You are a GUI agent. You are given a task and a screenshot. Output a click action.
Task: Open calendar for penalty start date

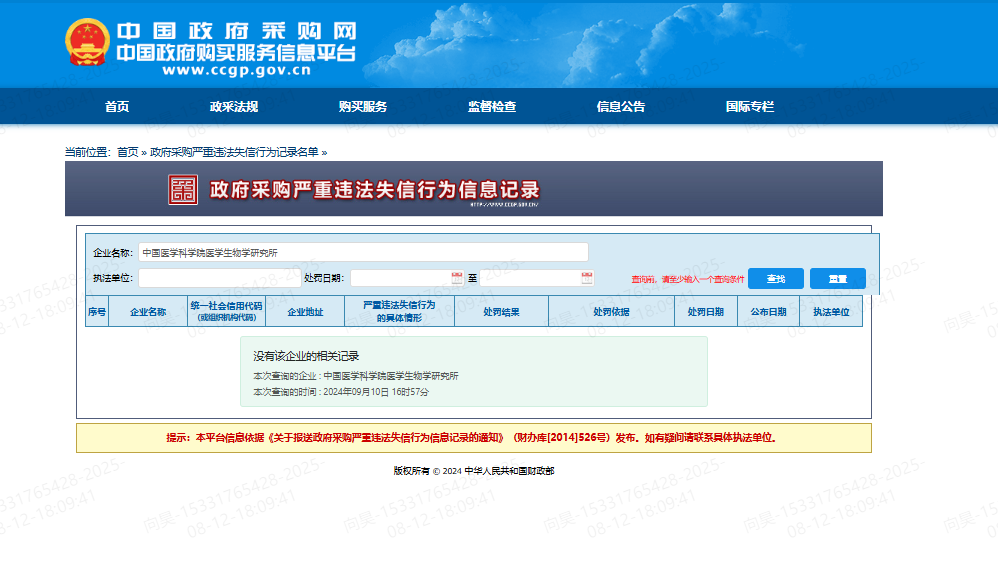point(457,278)
